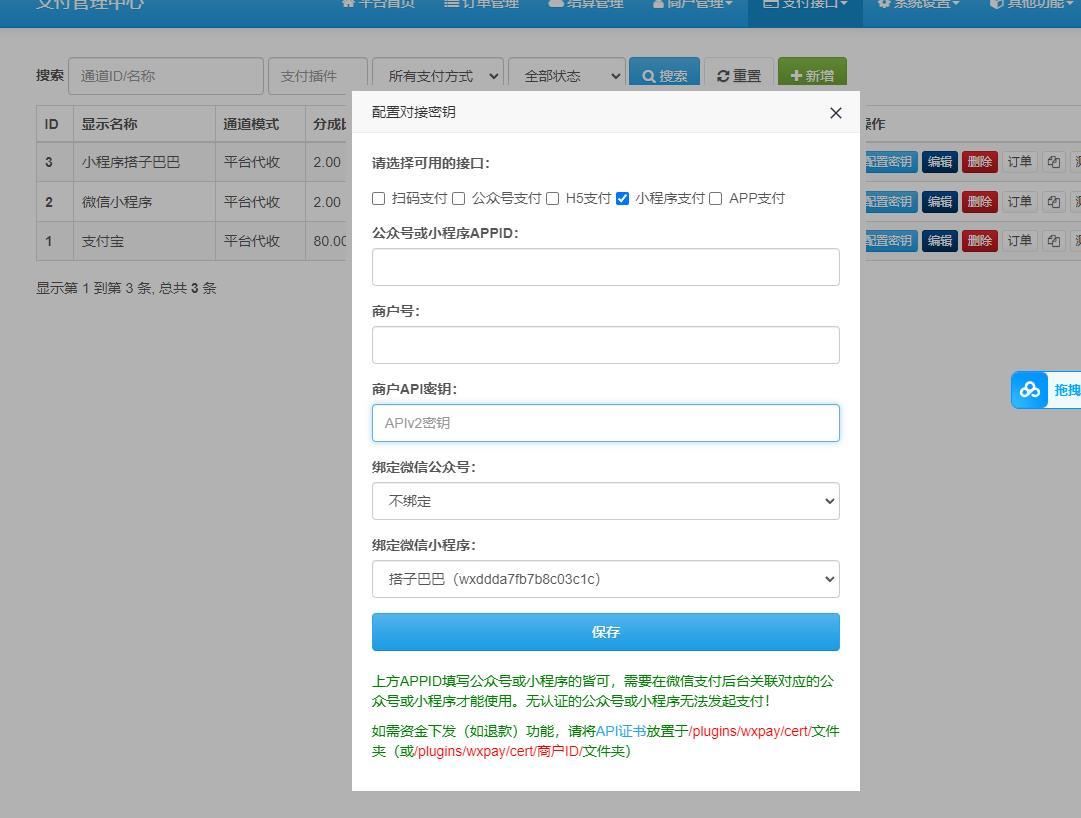Click 删除 for 微信小程序 row
Viewport: 1081px width, 818px height.
click(980, 201)
